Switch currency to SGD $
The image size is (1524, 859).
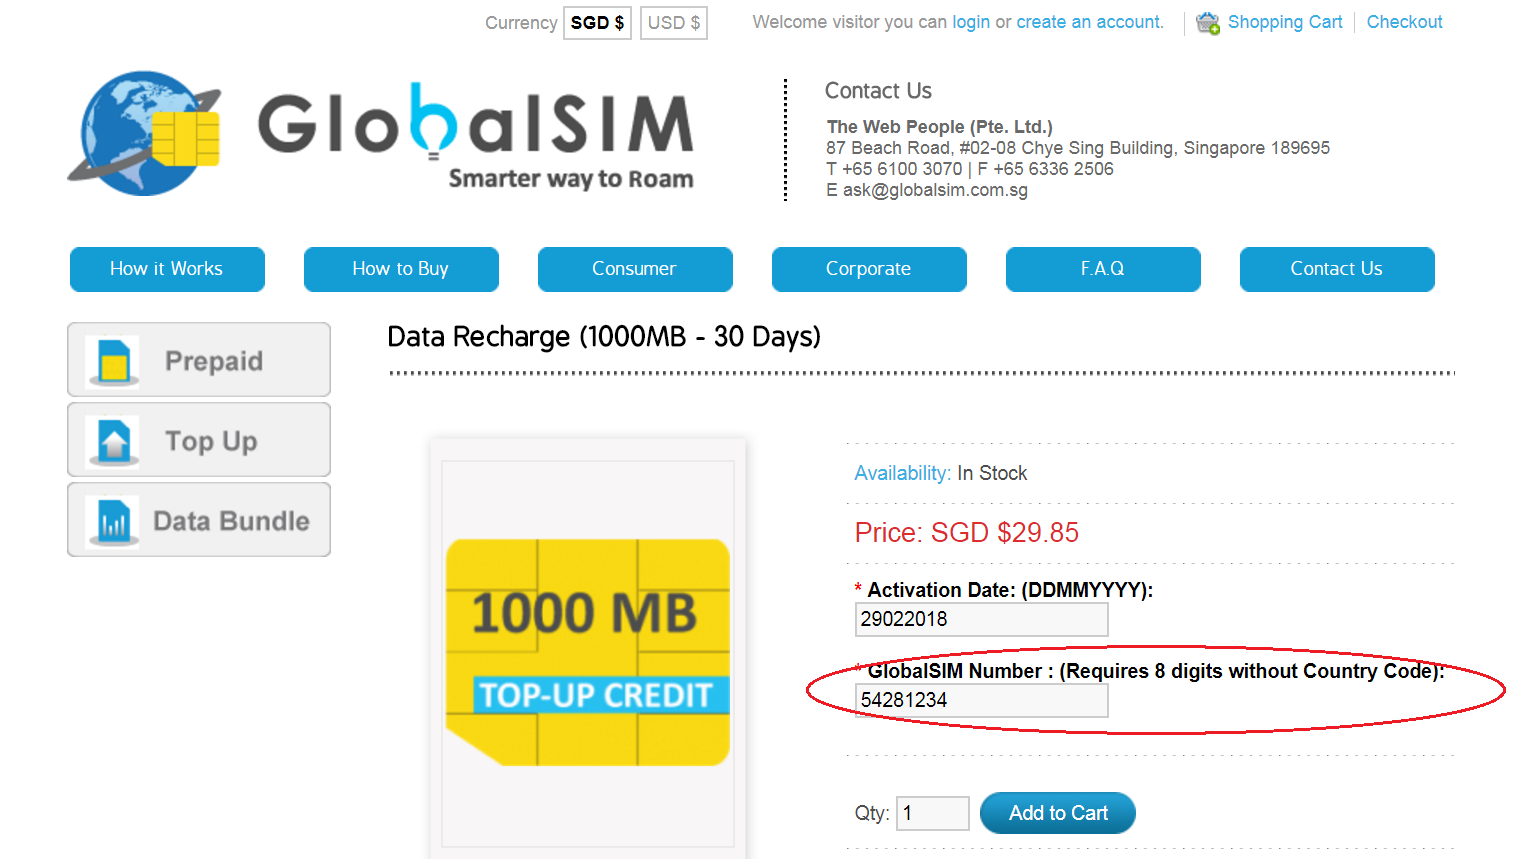tap(598, 23)
